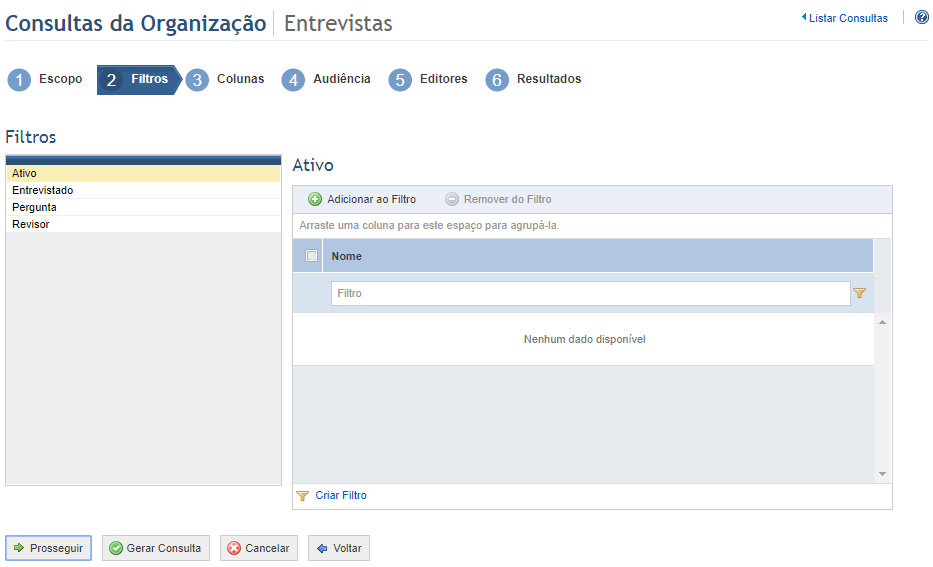Click the Criar Filtro link
Image resolution: width=933 pixels, height=567 pixels.
tap(341, 495)
